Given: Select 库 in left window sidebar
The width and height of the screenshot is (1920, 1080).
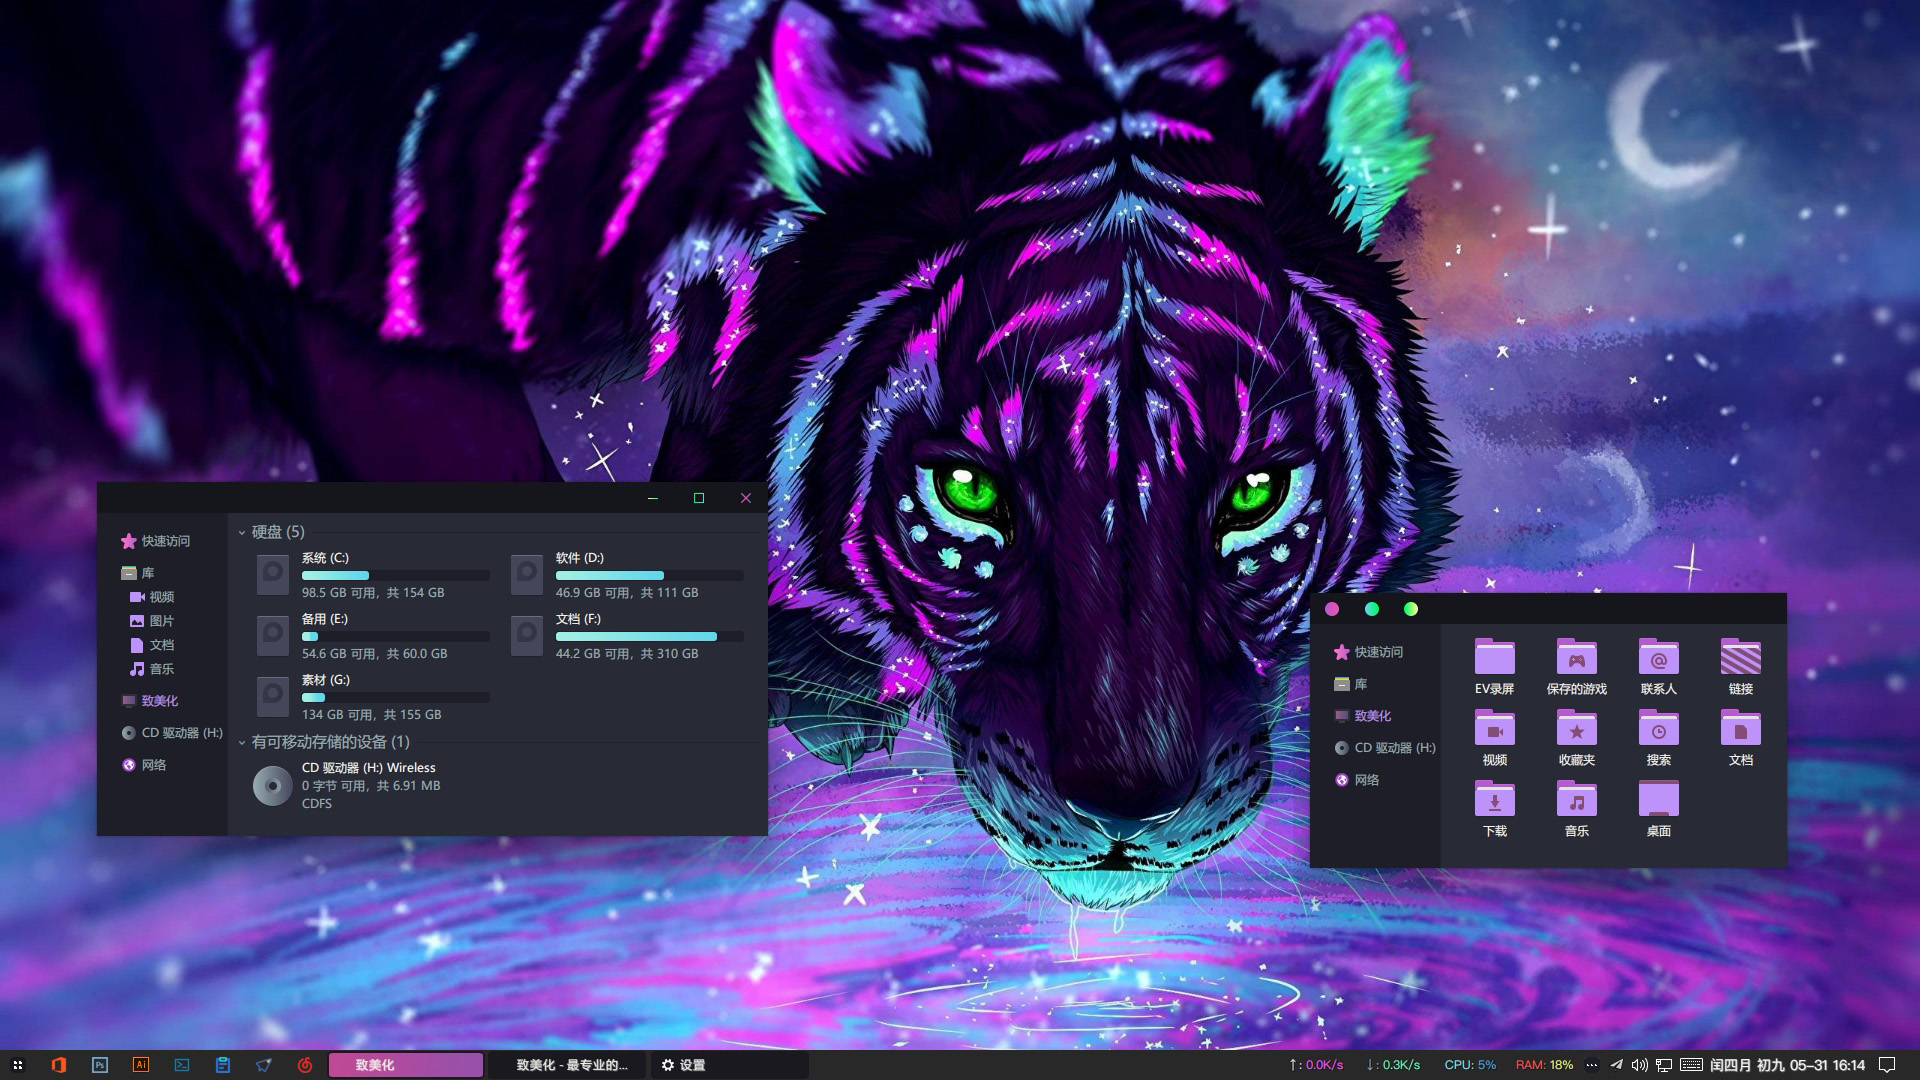Looking at the screenshot, I should [x=138, y=573].
